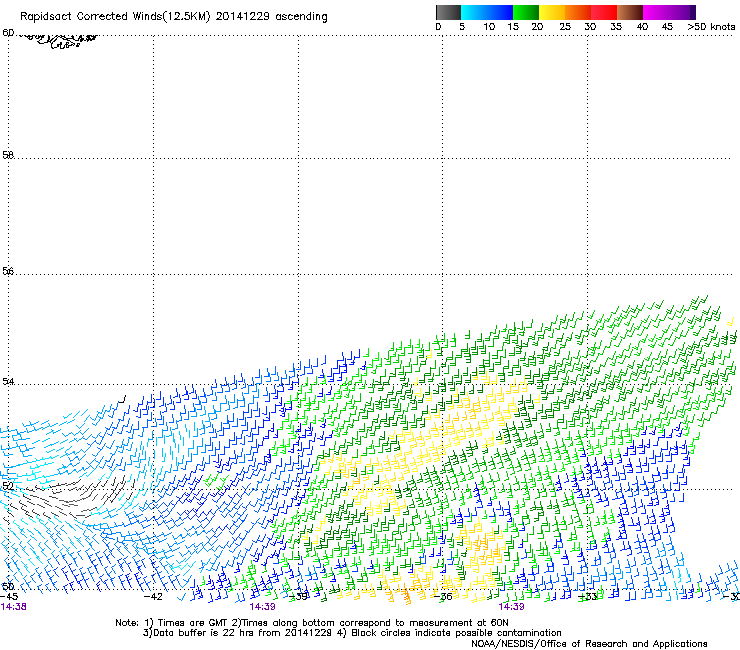Click the blue 10-15 knots legend color
This screenshot has height=650, width=740.
click(500, 12)
